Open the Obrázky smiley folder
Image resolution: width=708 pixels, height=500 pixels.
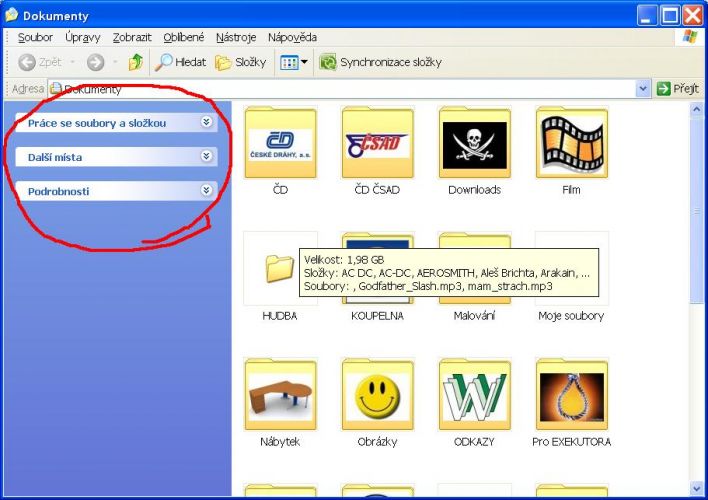click(x=377, y=394)
